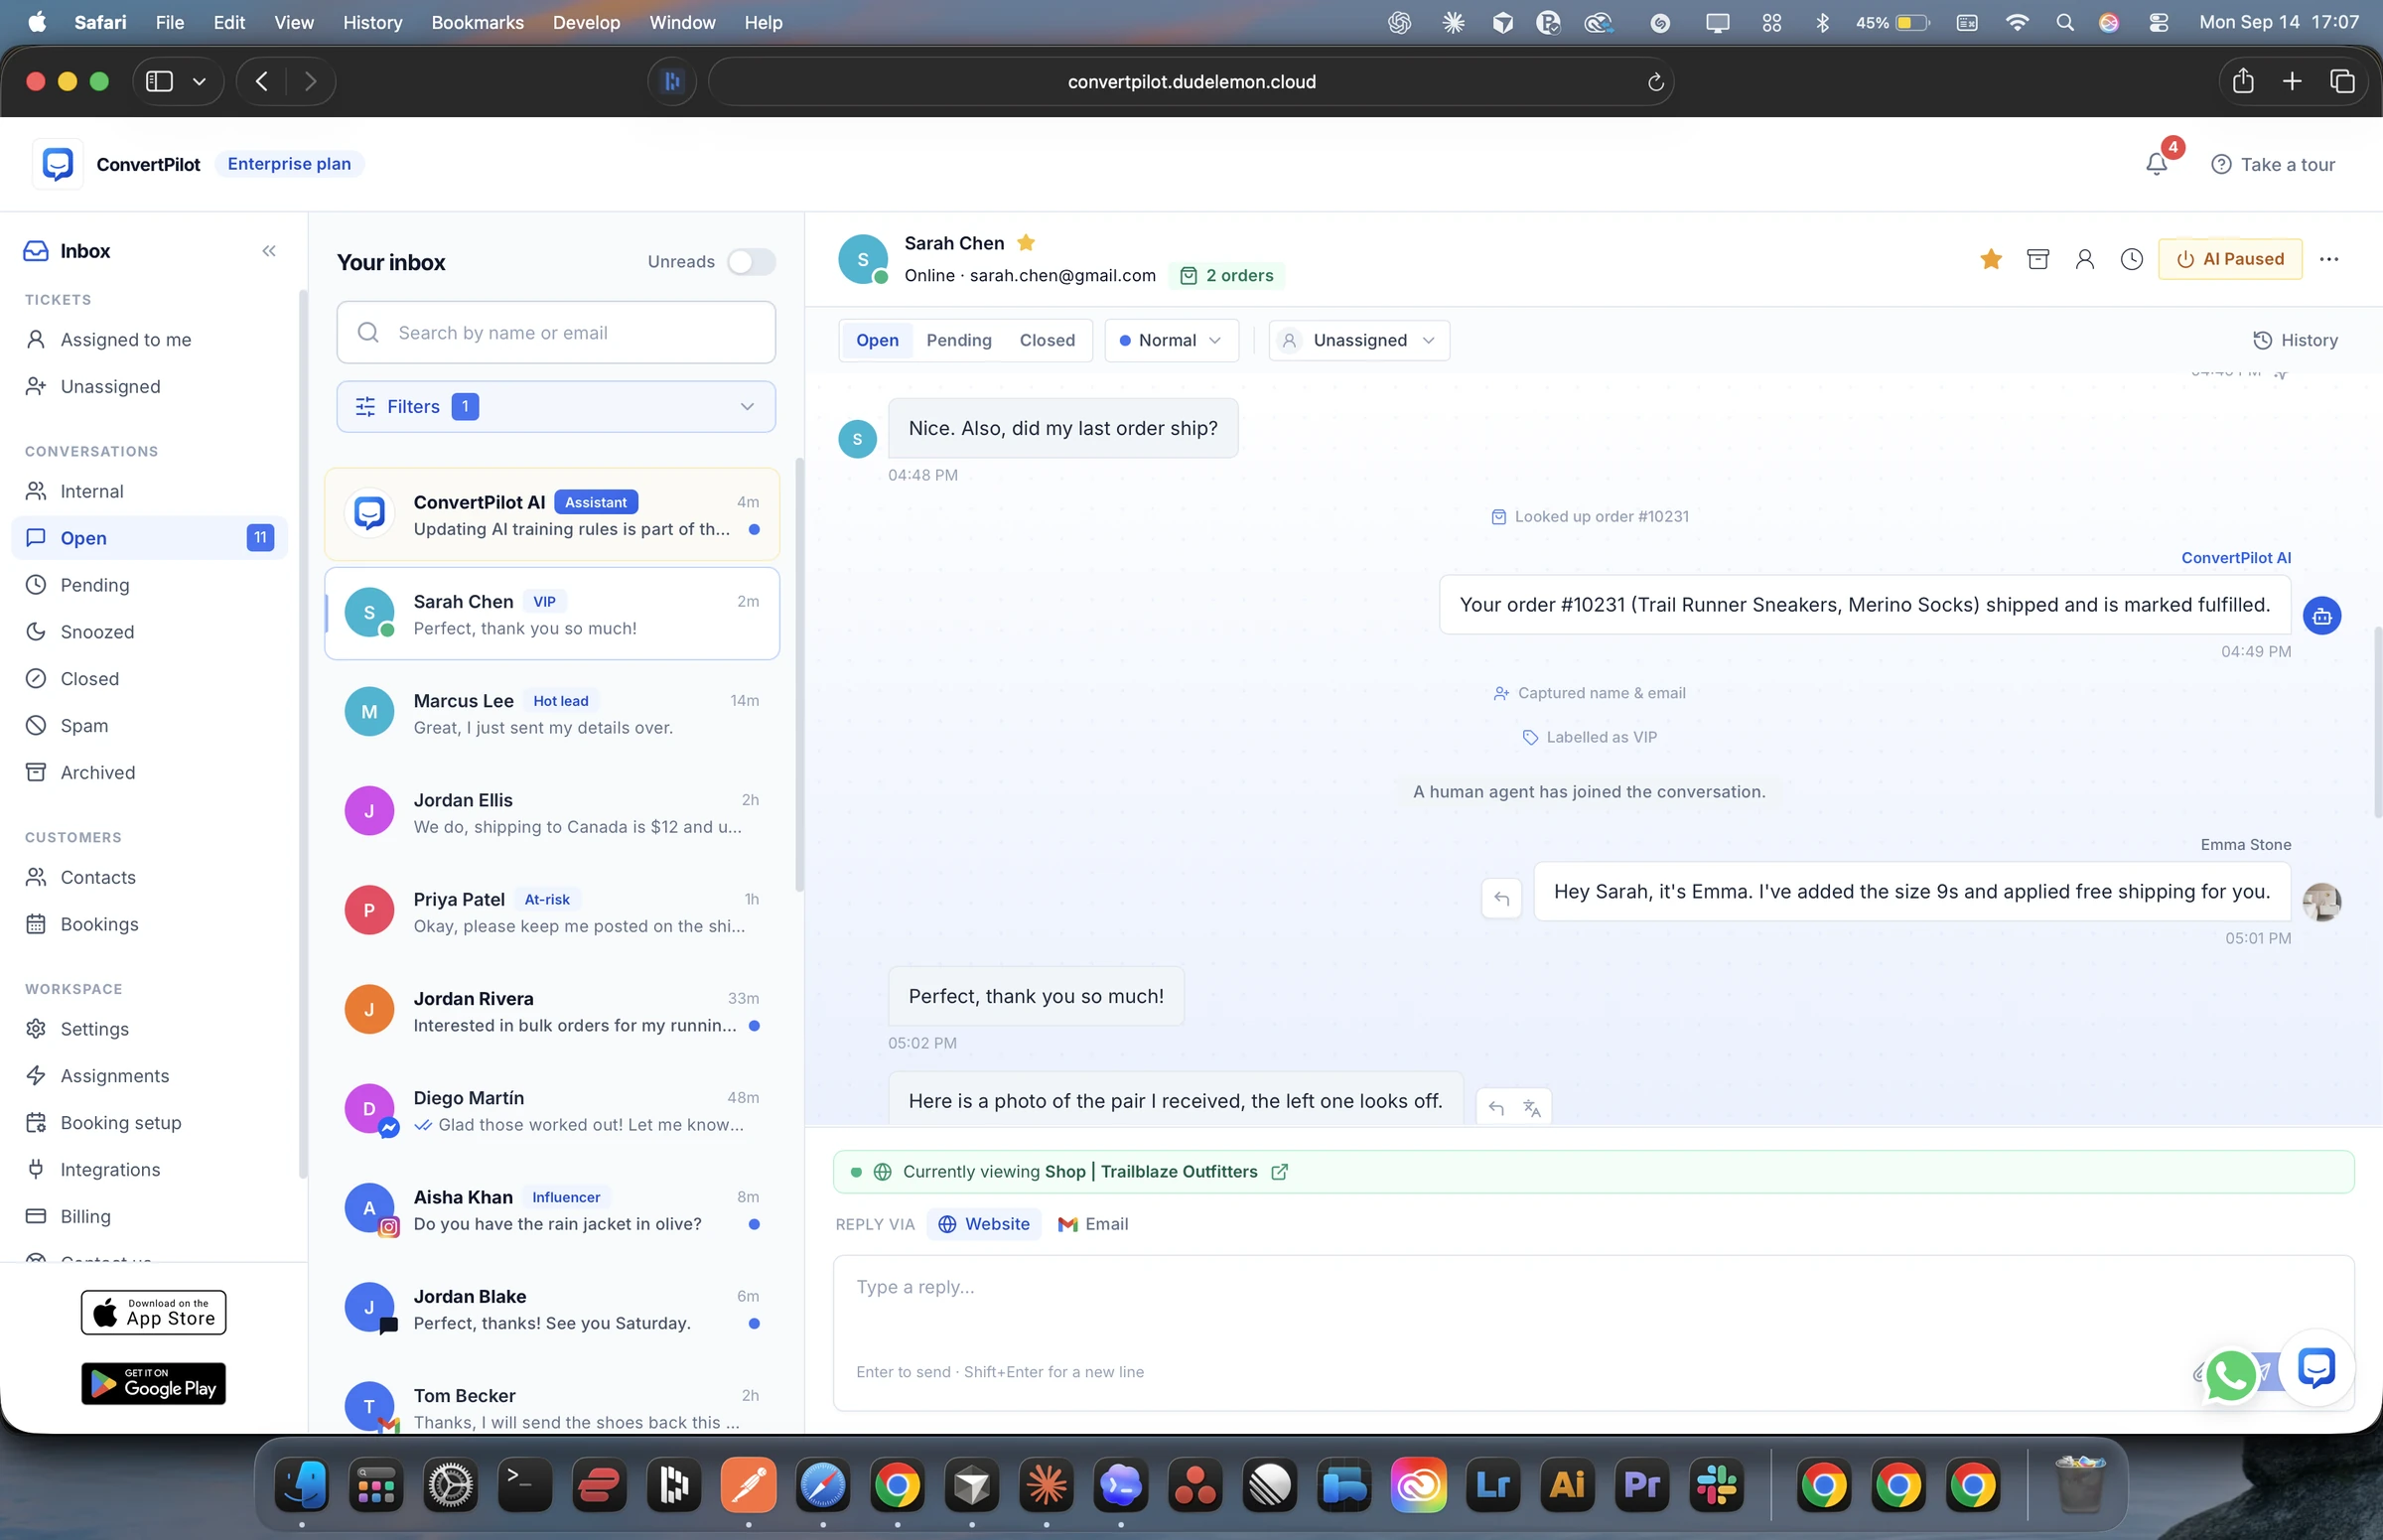Click the conversation list scrollbar
Viewport: 2383px width, 1540px height.
799,675
